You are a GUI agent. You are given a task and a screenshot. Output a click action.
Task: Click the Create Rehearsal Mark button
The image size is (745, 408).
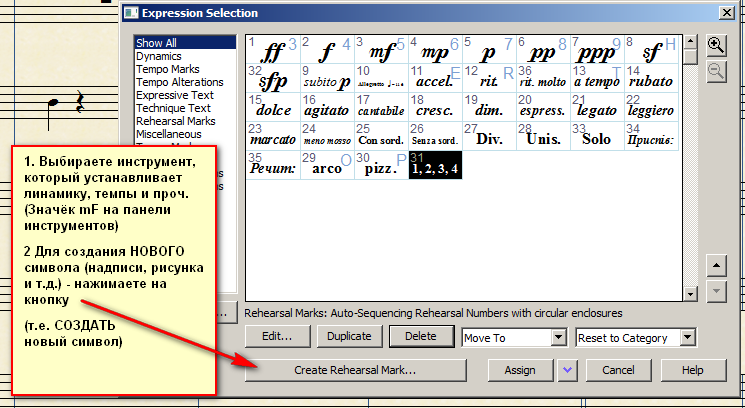click(355, 370)
